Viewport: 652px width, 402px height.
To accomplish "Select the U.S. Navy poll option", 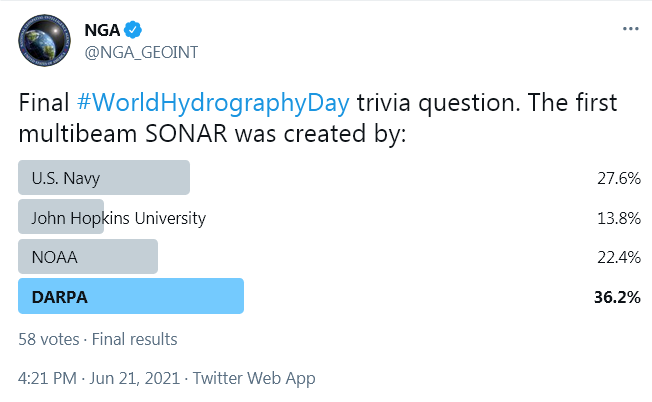I will click(x=104, y=178).
